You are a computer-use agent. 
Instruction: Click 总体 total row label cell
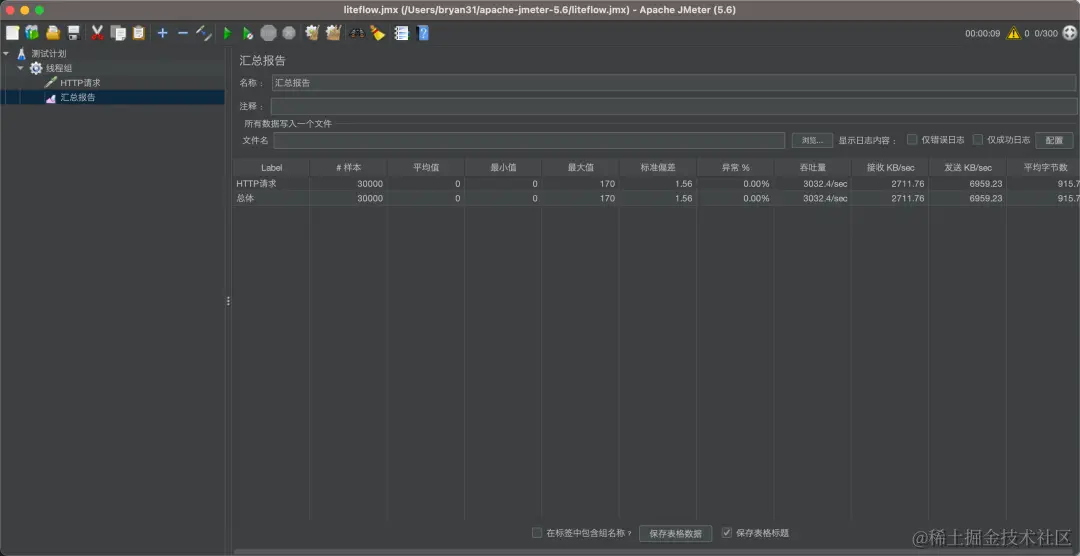coord(271,198)
